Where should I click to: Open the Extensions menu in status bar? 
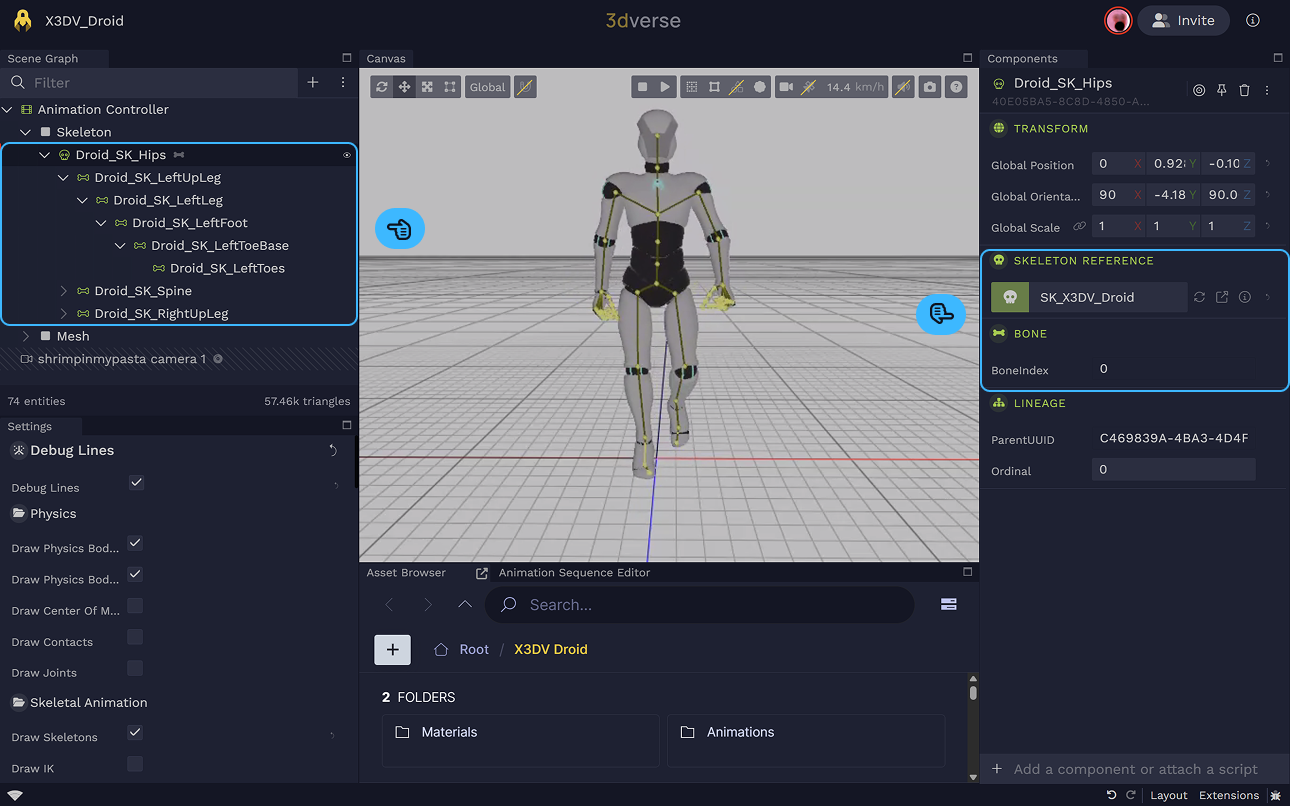pos(1229,796)
